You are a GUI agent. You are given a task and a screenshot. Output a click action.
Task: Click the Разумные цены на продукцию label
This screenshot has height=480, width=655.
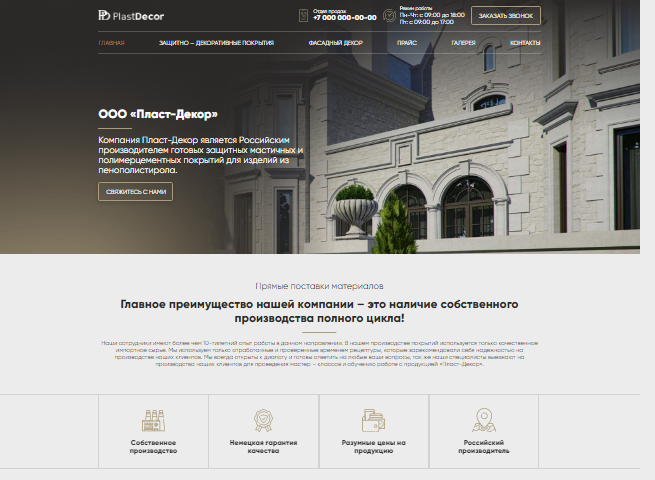tap(373, 447)
